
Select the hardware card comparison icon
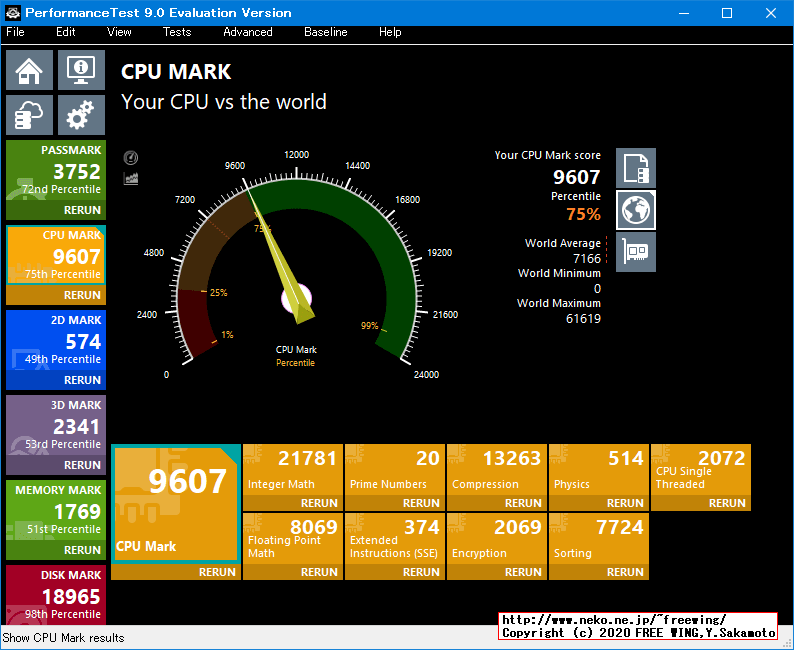(636, 252)
